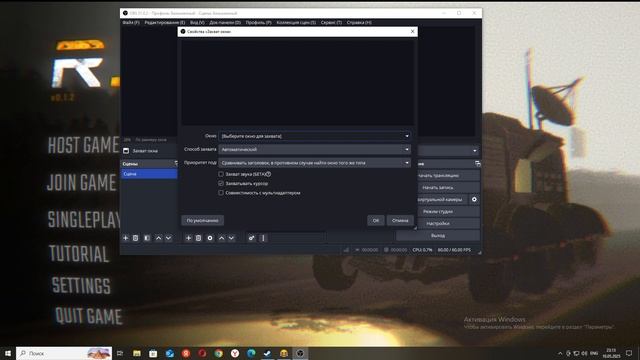Open Microsoft Edge from the taskbar
Image resolution: width=640 pixels, height=360 pixels.
[x=251, y=353]
